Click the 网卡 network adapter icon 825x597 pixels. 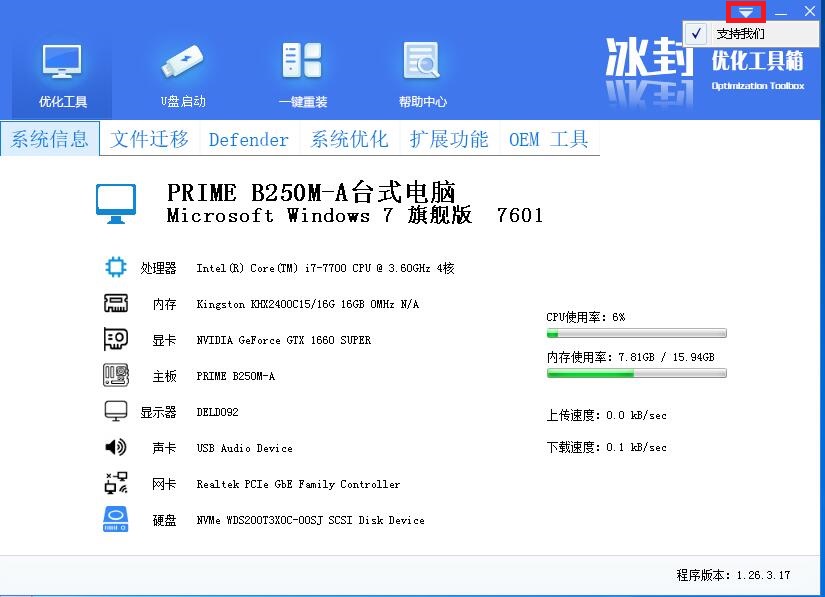pos(116,483)
